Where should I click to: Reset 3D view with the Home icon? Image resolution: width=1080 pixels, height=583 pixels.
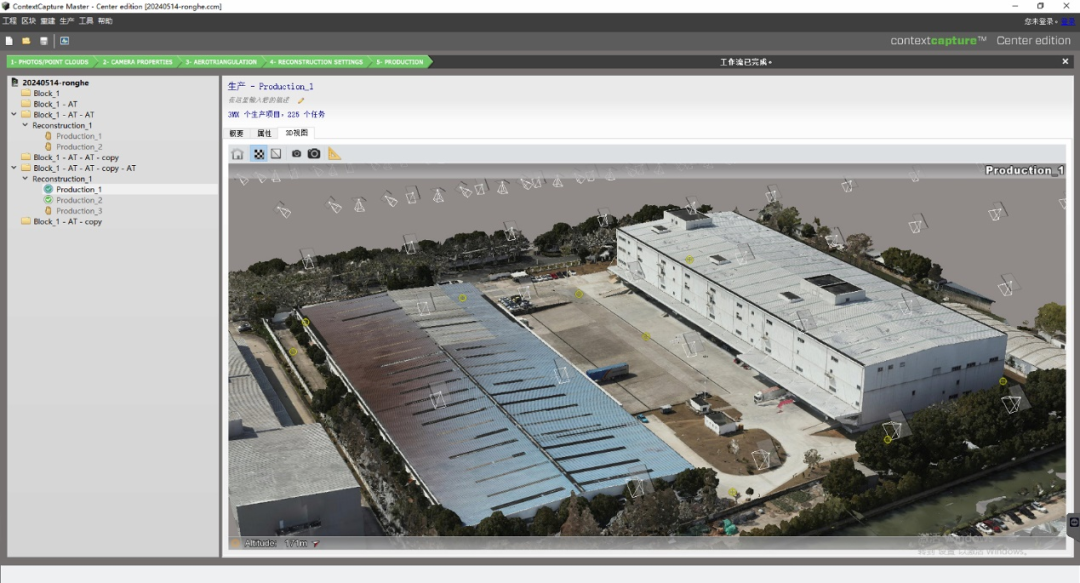click(238, 154)
